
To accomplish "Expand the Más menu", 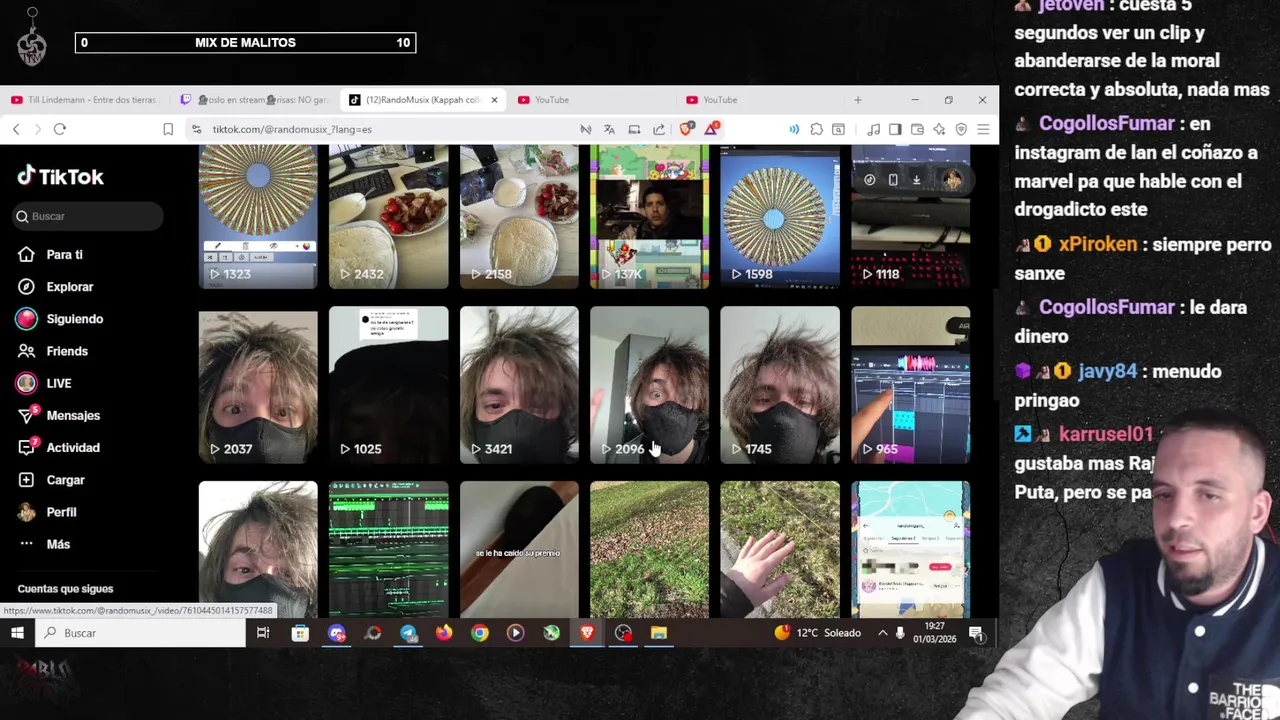I will 44,544.
